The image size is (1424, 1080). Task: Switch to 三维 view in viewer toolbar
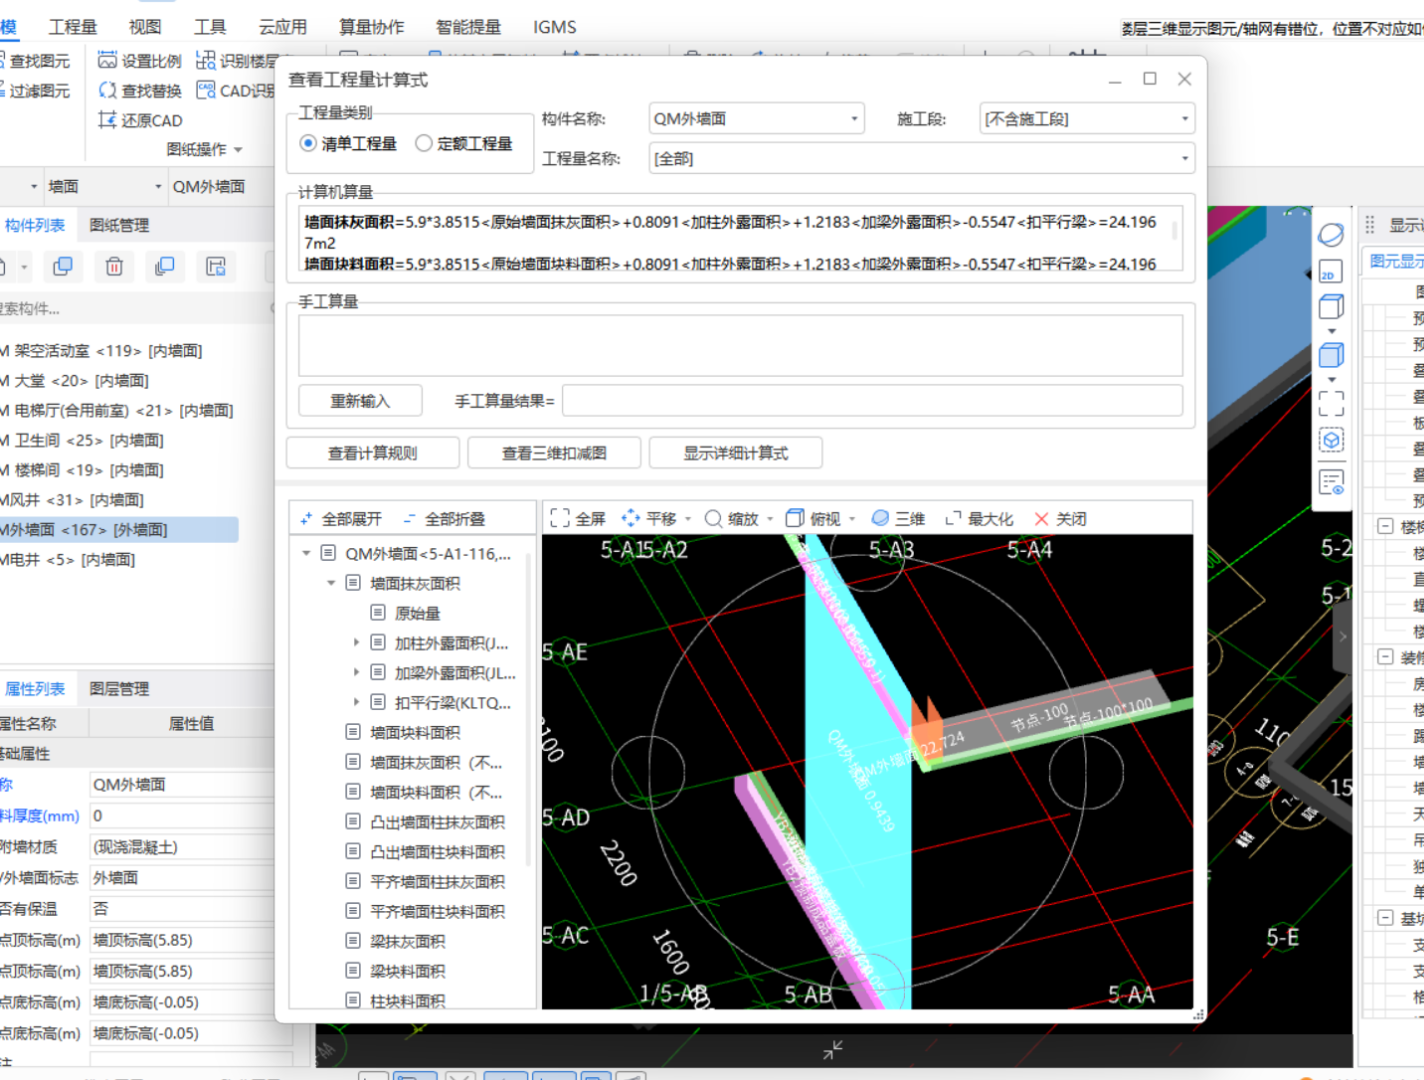[x=897, y=518]
